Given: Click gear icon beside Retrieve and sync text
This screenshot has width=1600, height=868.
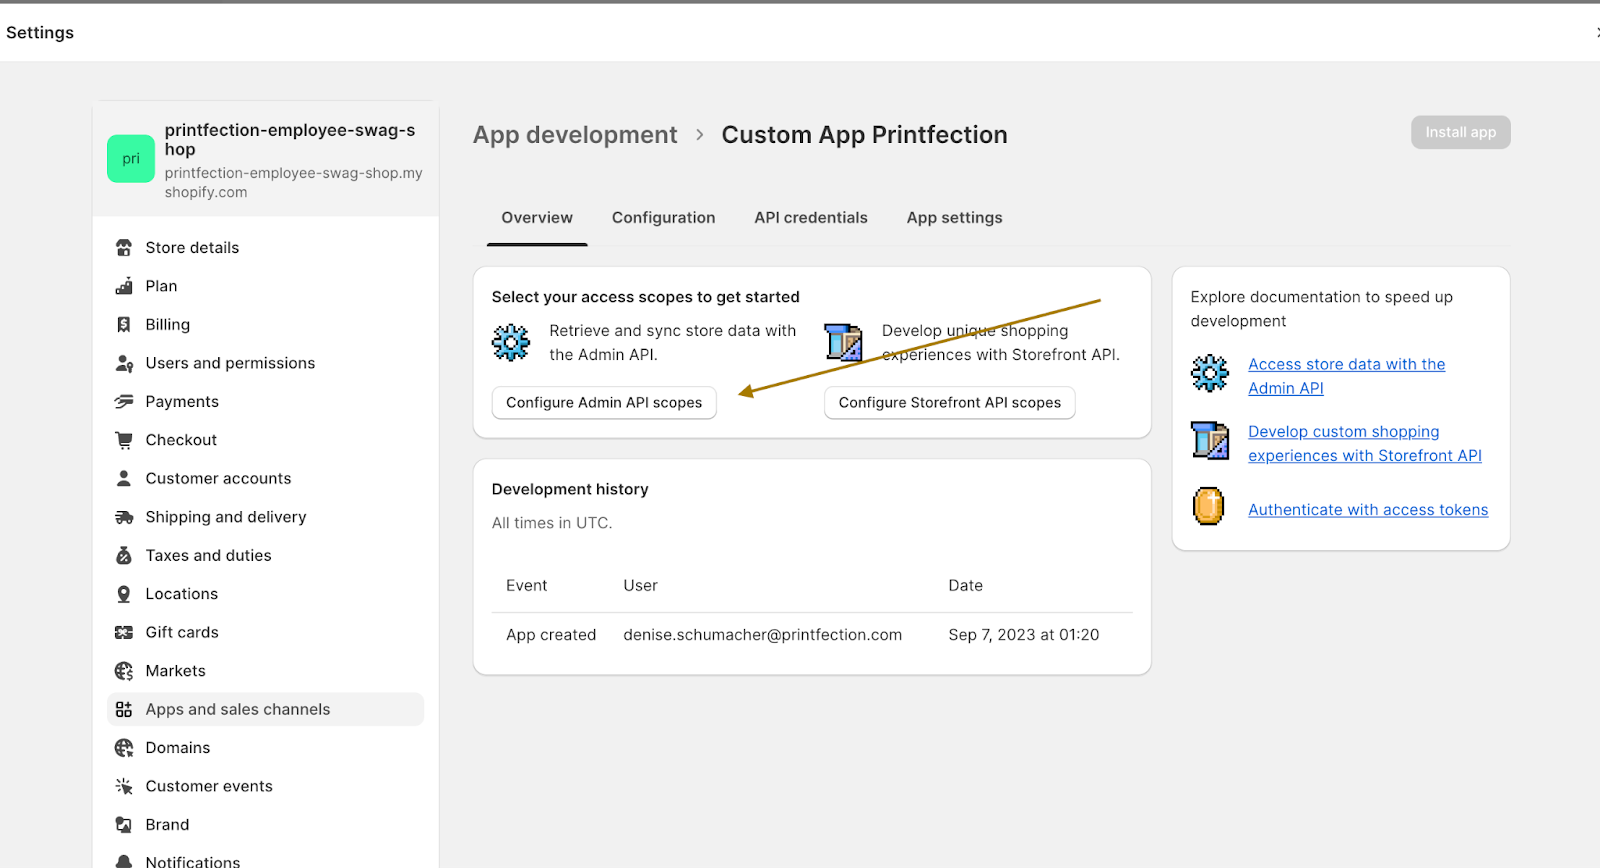Looking at the screenshot, I should pyautogui.click(x=511, y=342).
